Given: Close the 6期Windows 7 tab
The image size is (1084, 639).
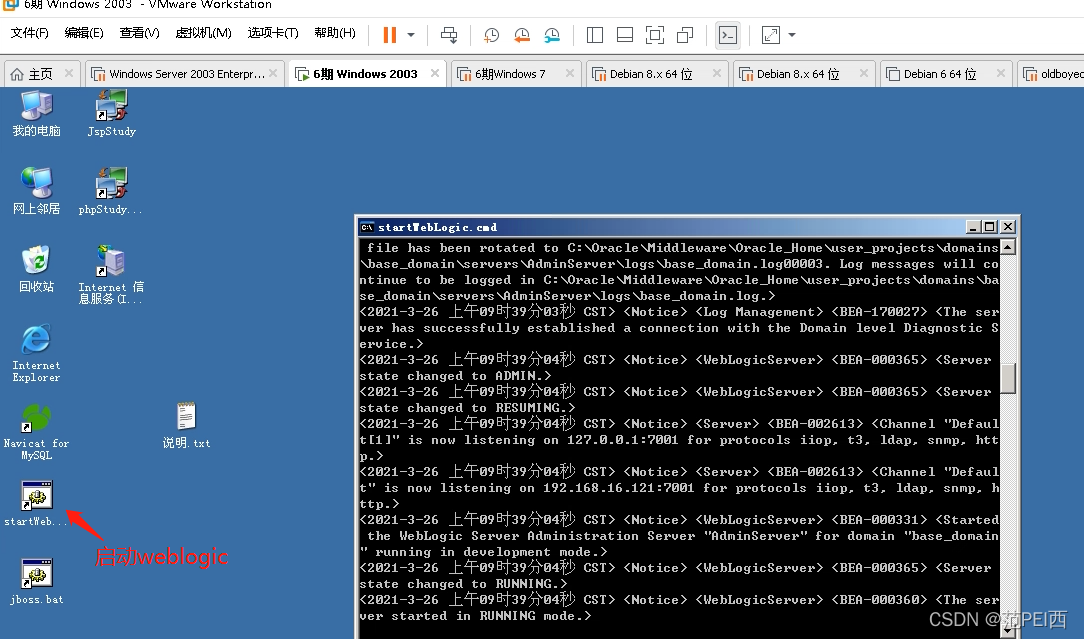Looking at the screenshot, I should pyautogui.click(x=570, y=73).
